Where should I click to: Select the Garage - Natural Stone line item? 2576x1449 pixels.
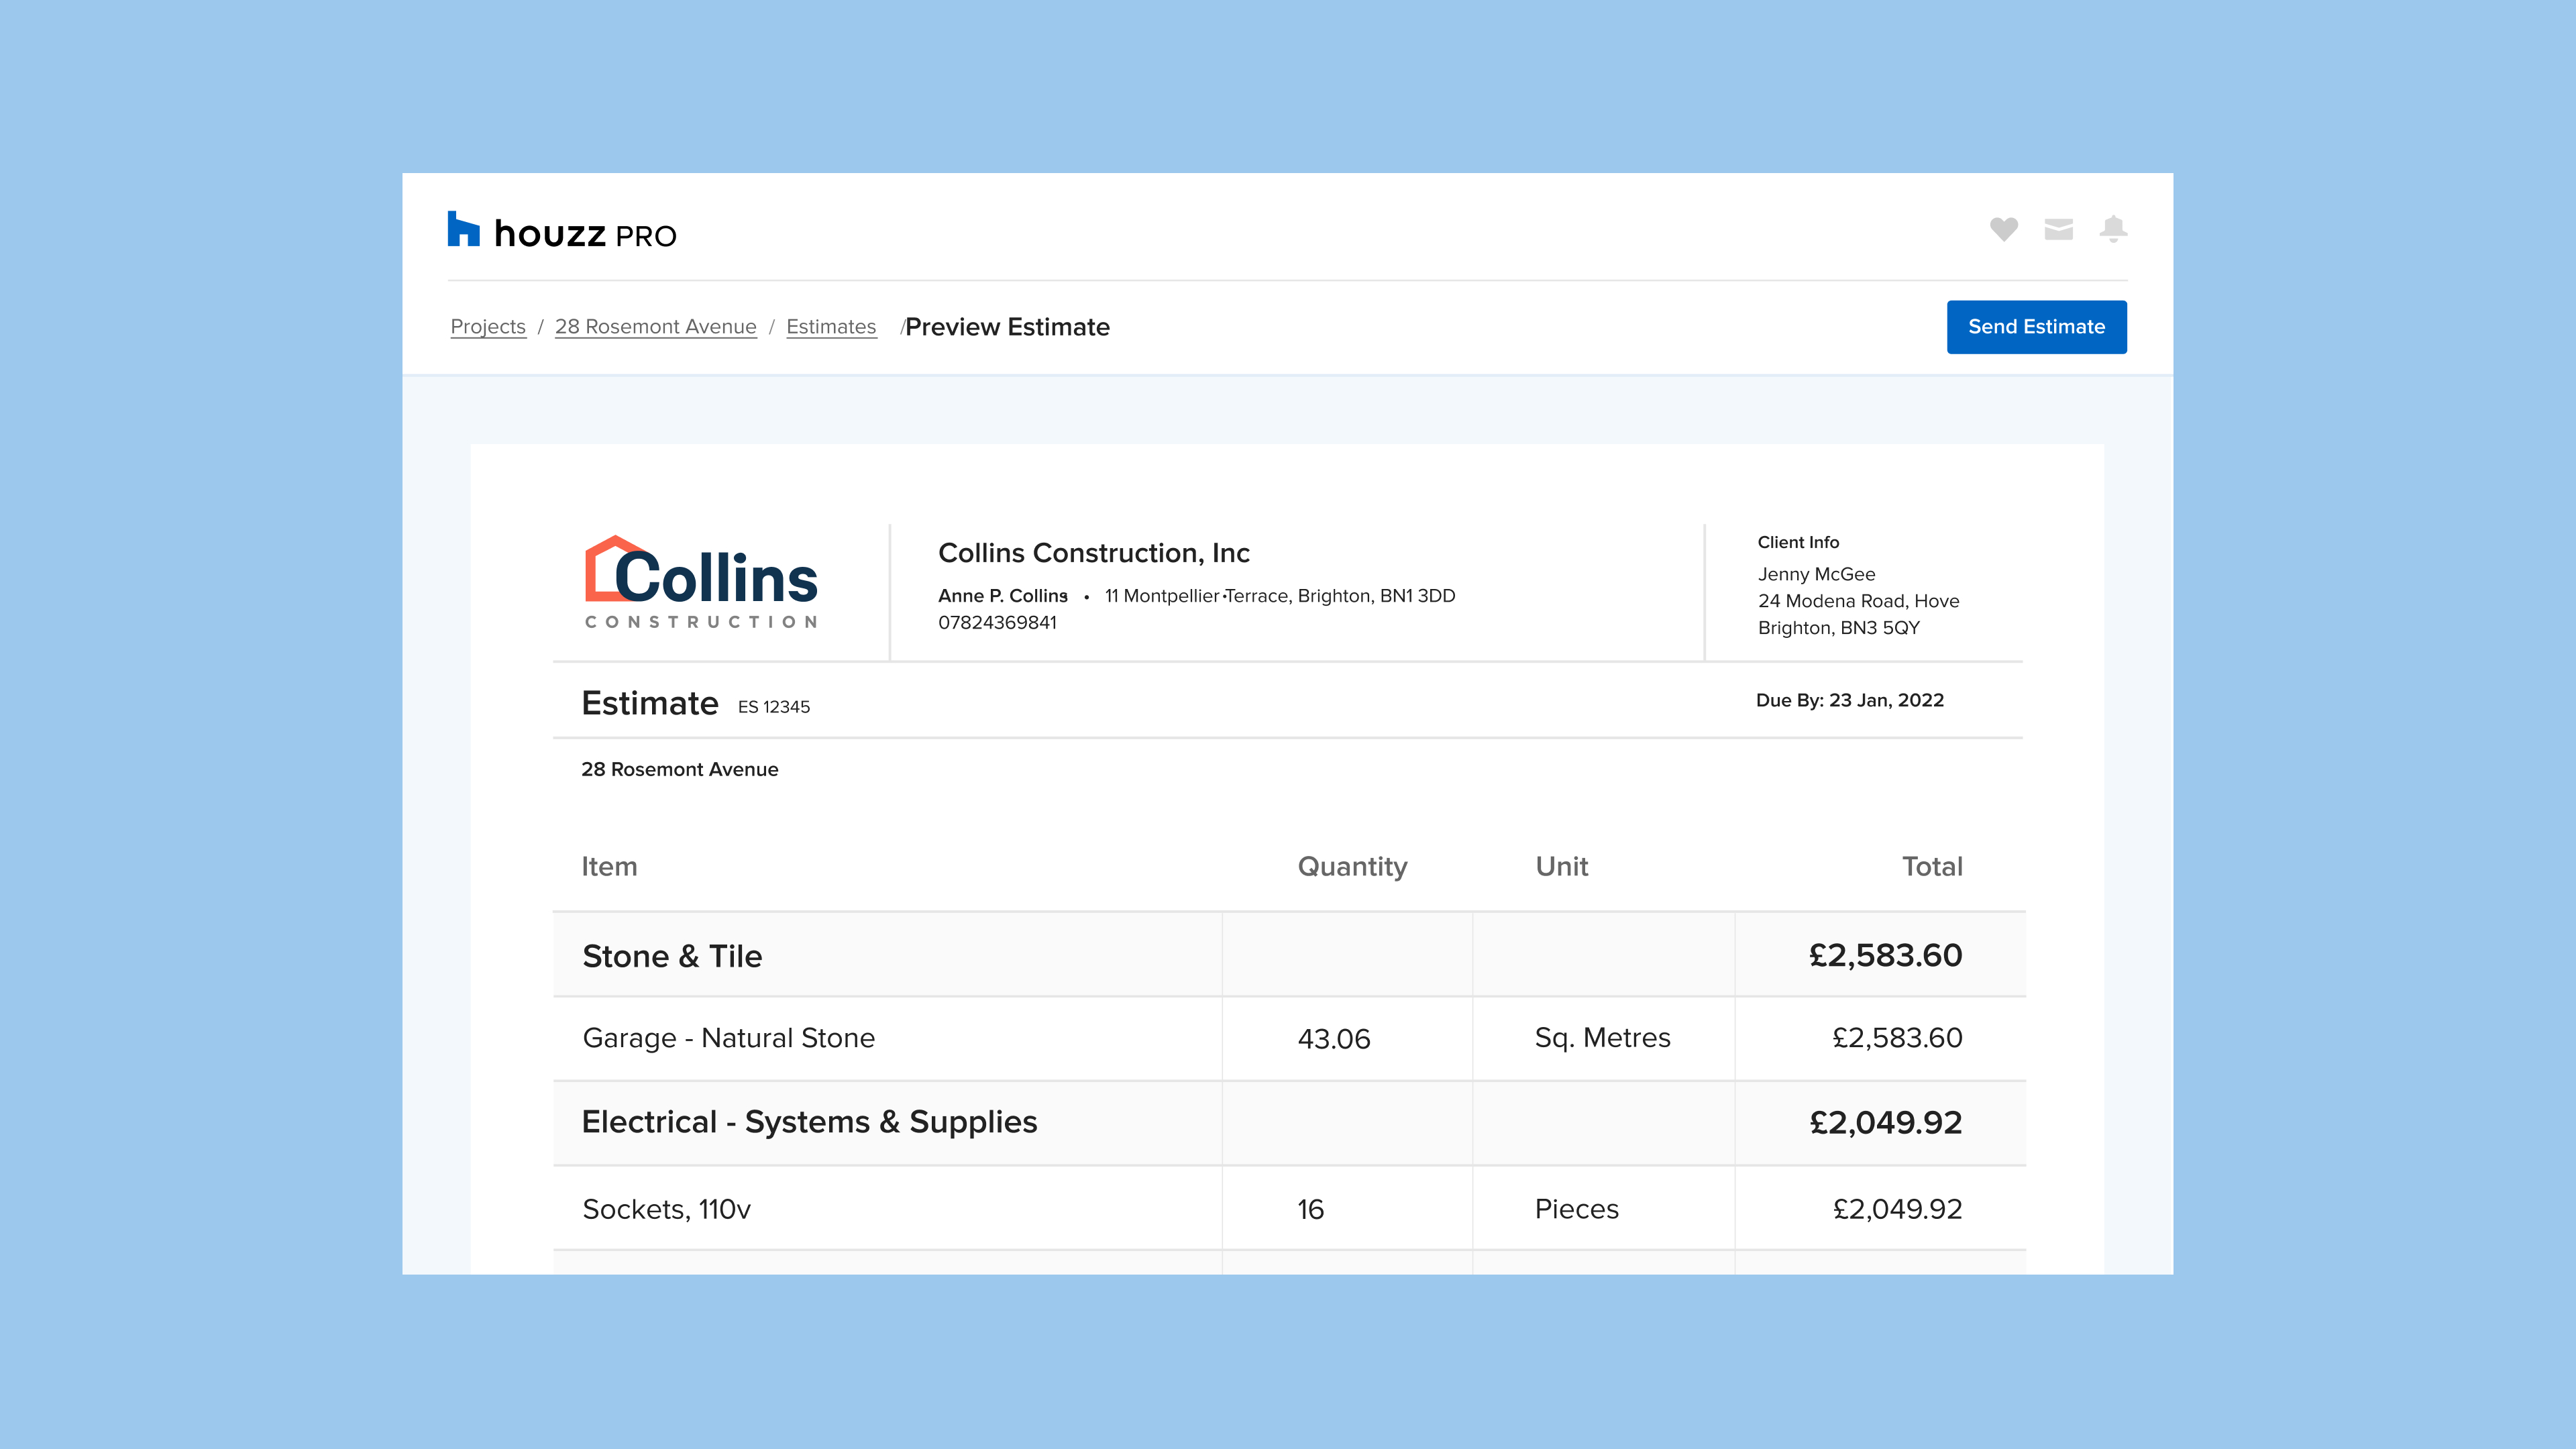tap(728, 1038)
